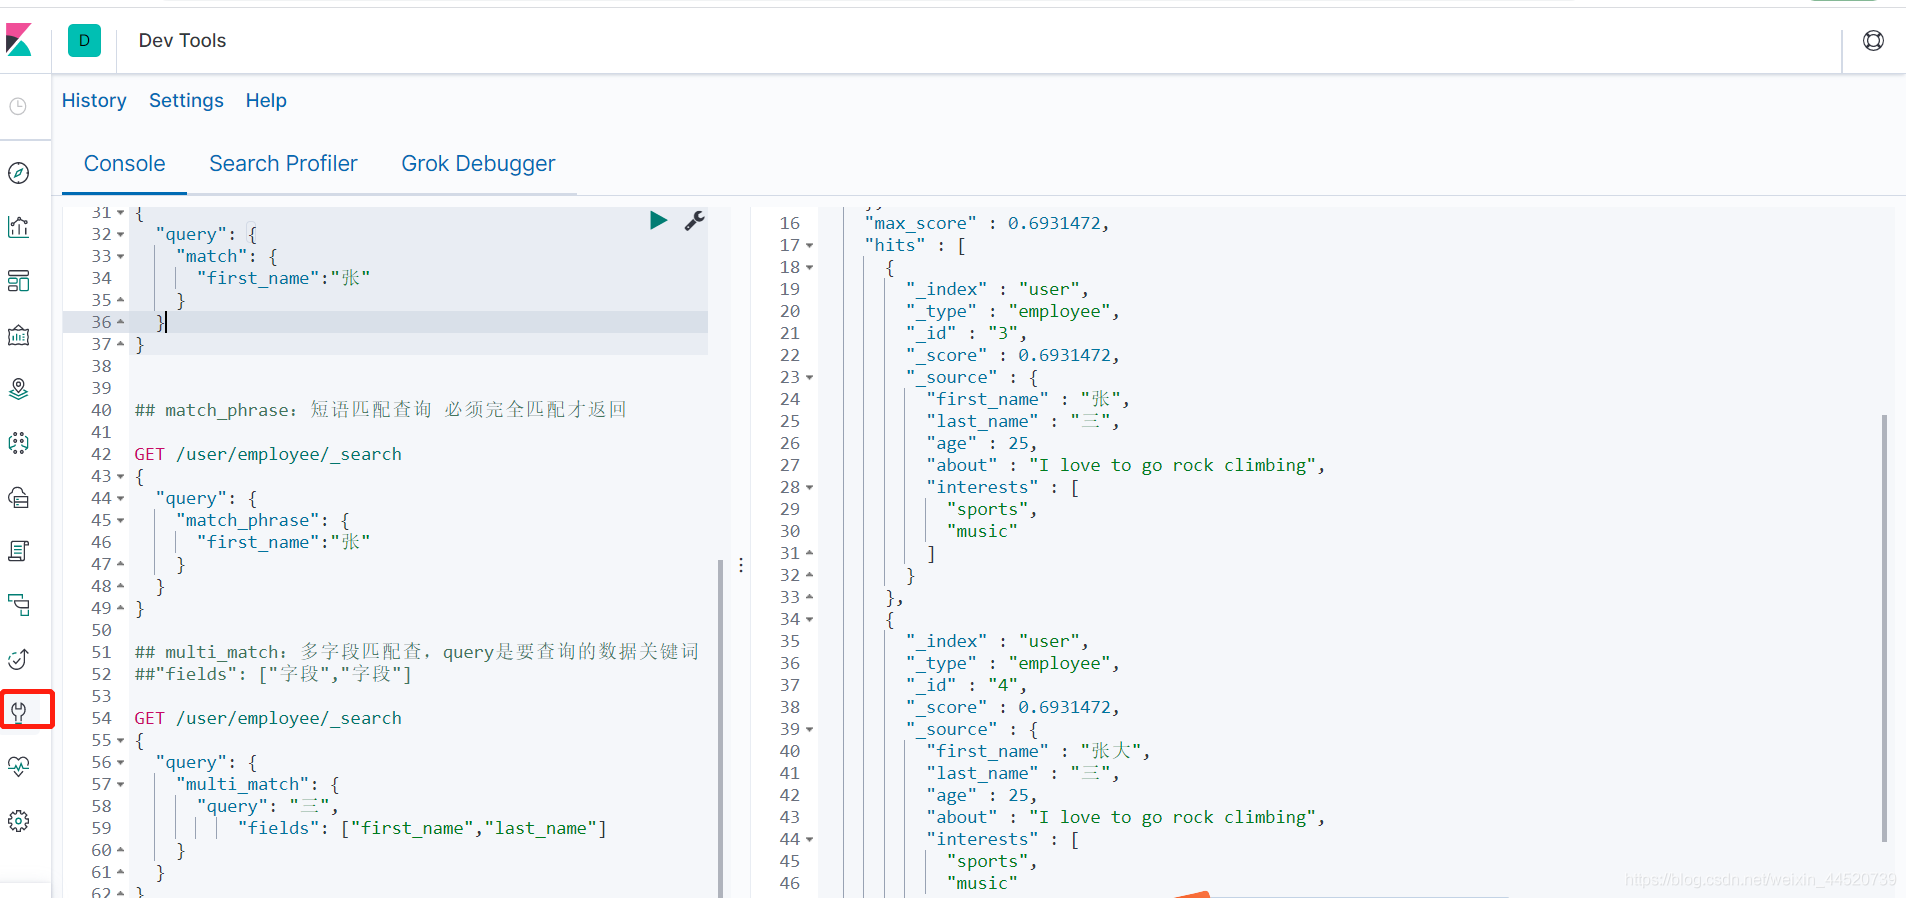Open Canvas icon in sidebar
The image size is (1906, 898).
(x=18, y=335)
